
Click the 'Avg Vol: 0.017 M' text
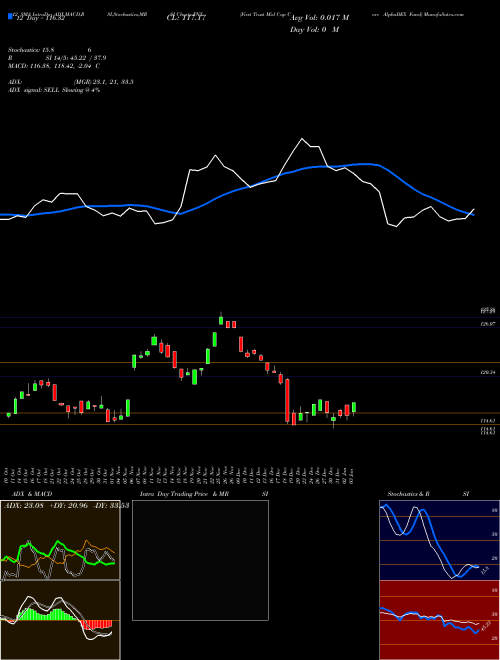click(x=319, y=18)
